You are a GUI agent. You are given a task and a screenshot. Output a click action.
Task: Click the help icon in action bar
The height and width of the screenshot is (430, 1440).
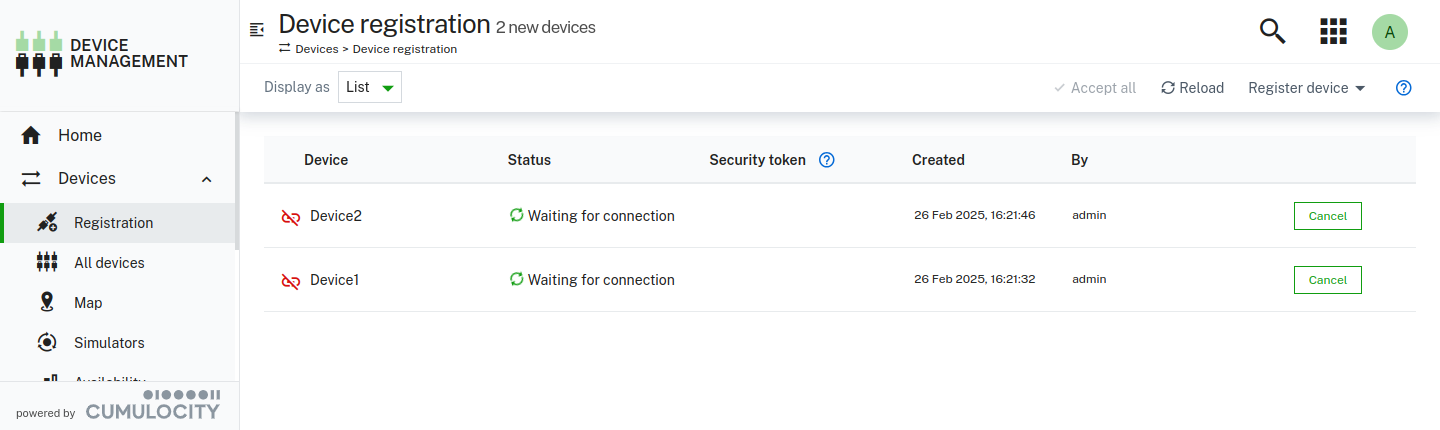1404,88
